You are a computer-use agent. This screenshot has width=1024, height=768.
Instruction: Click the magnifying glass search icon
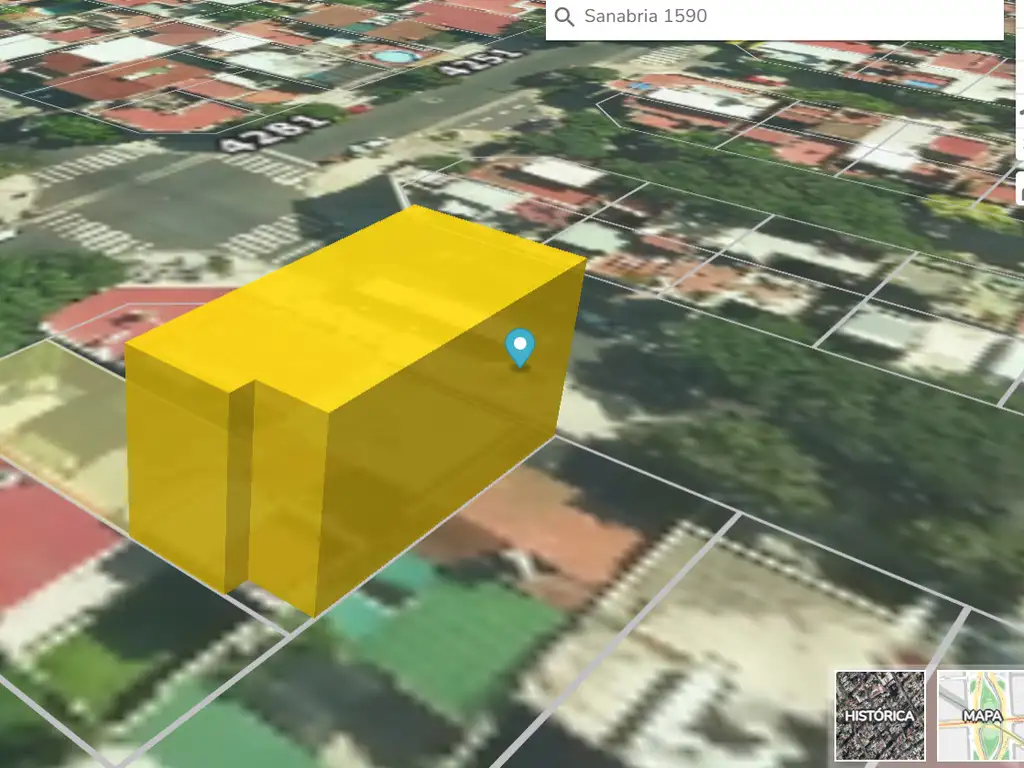(565, 17)
